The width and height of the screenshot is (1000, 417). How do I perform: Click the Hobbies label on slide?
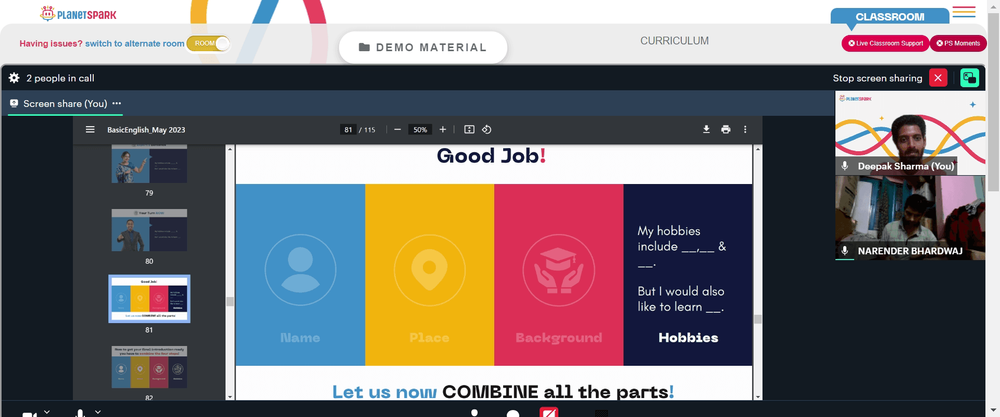coord(688,338)
